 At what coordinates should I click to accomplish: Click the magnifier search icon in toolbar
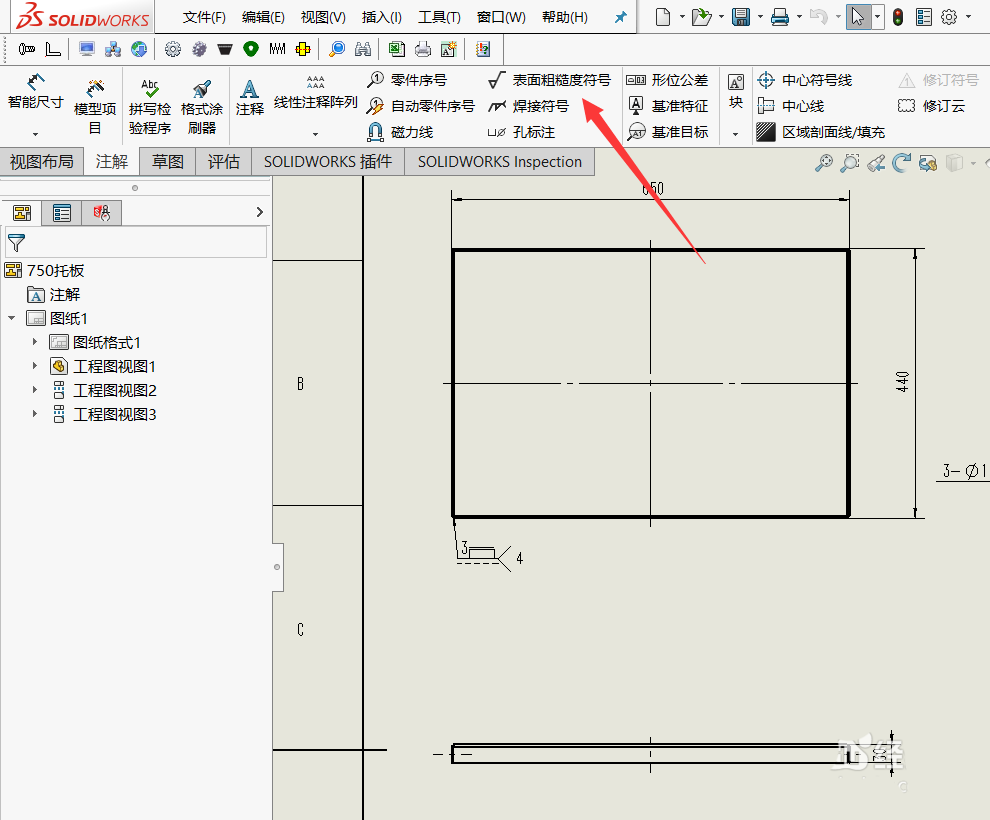[337, 49]
